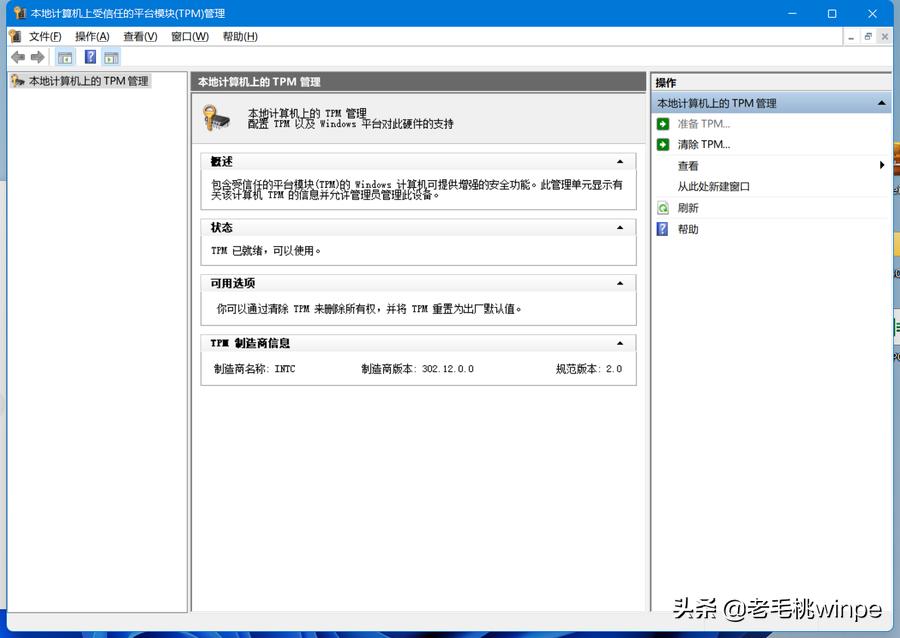Click the forward navigation arrow in toolbar
The image size is (900, 638).
coord(38,57)
